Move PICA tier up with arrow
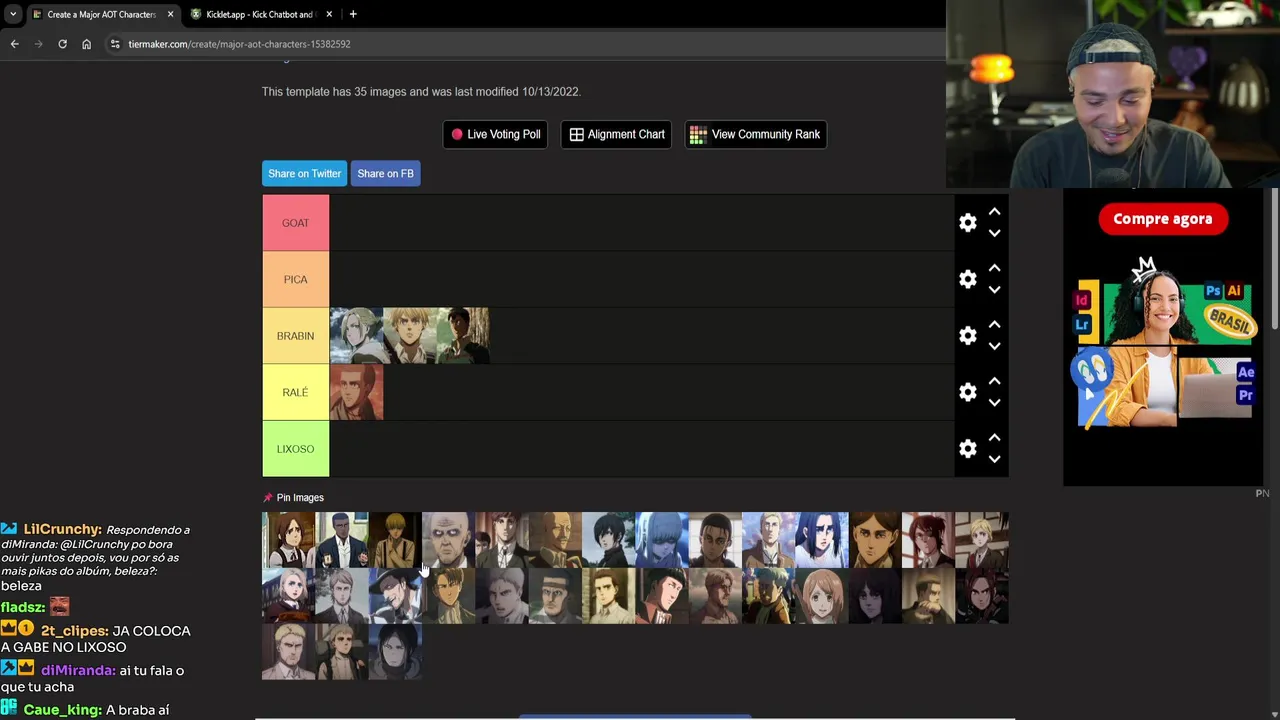This screenshot has width=1280, height=720. tap(994, 268)
